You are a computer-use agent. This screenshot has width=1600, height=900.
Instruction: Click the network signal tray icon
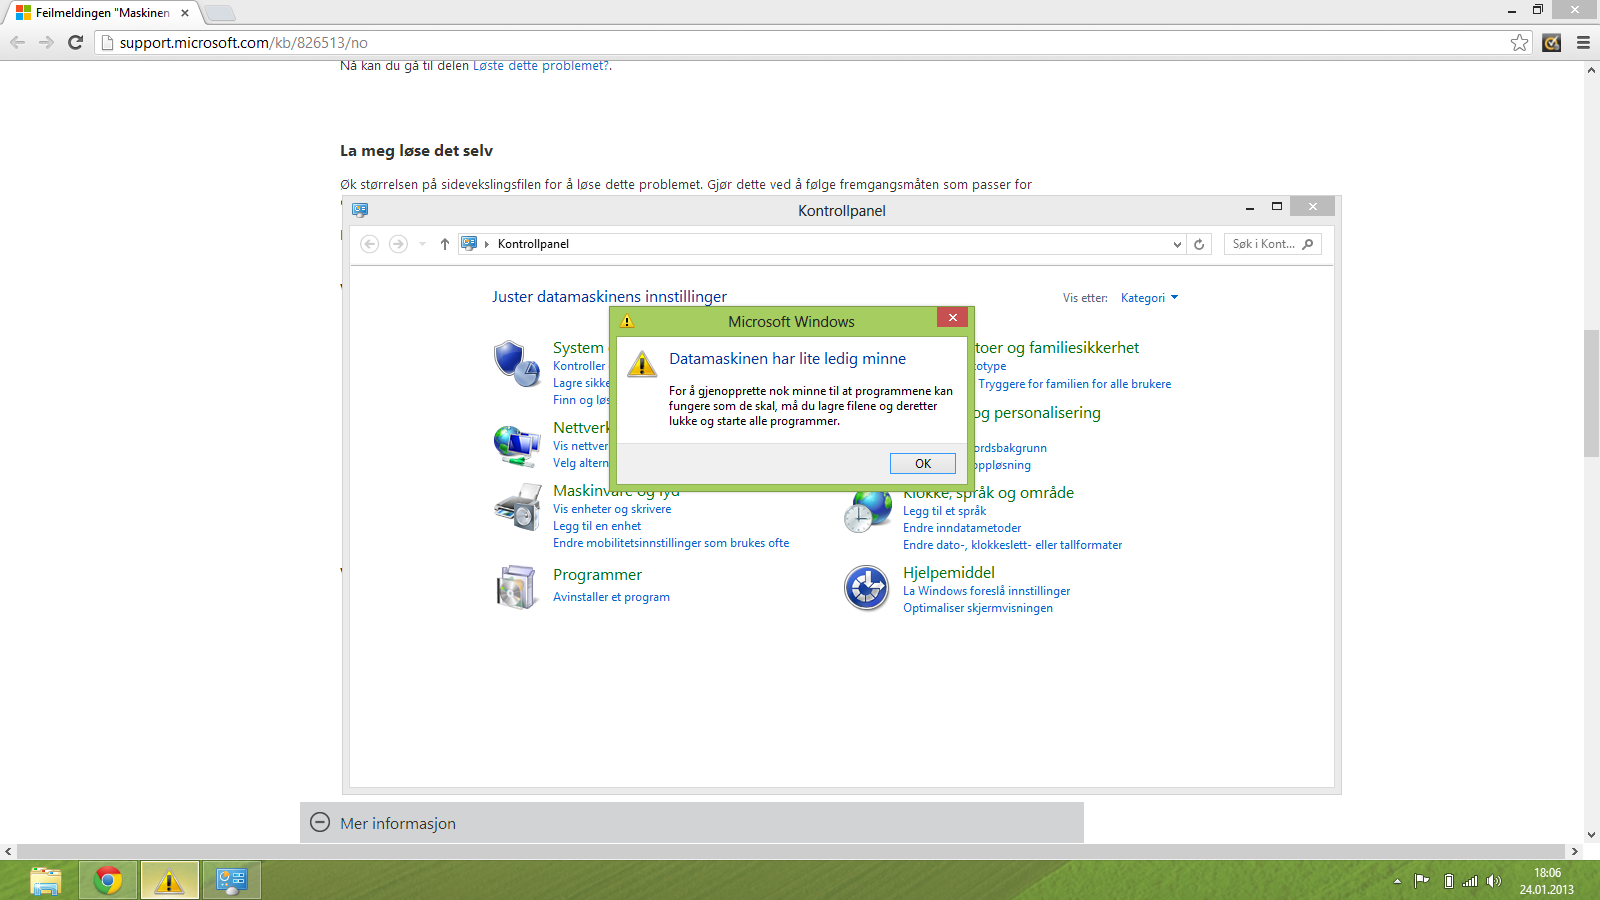coord(1470,881)
